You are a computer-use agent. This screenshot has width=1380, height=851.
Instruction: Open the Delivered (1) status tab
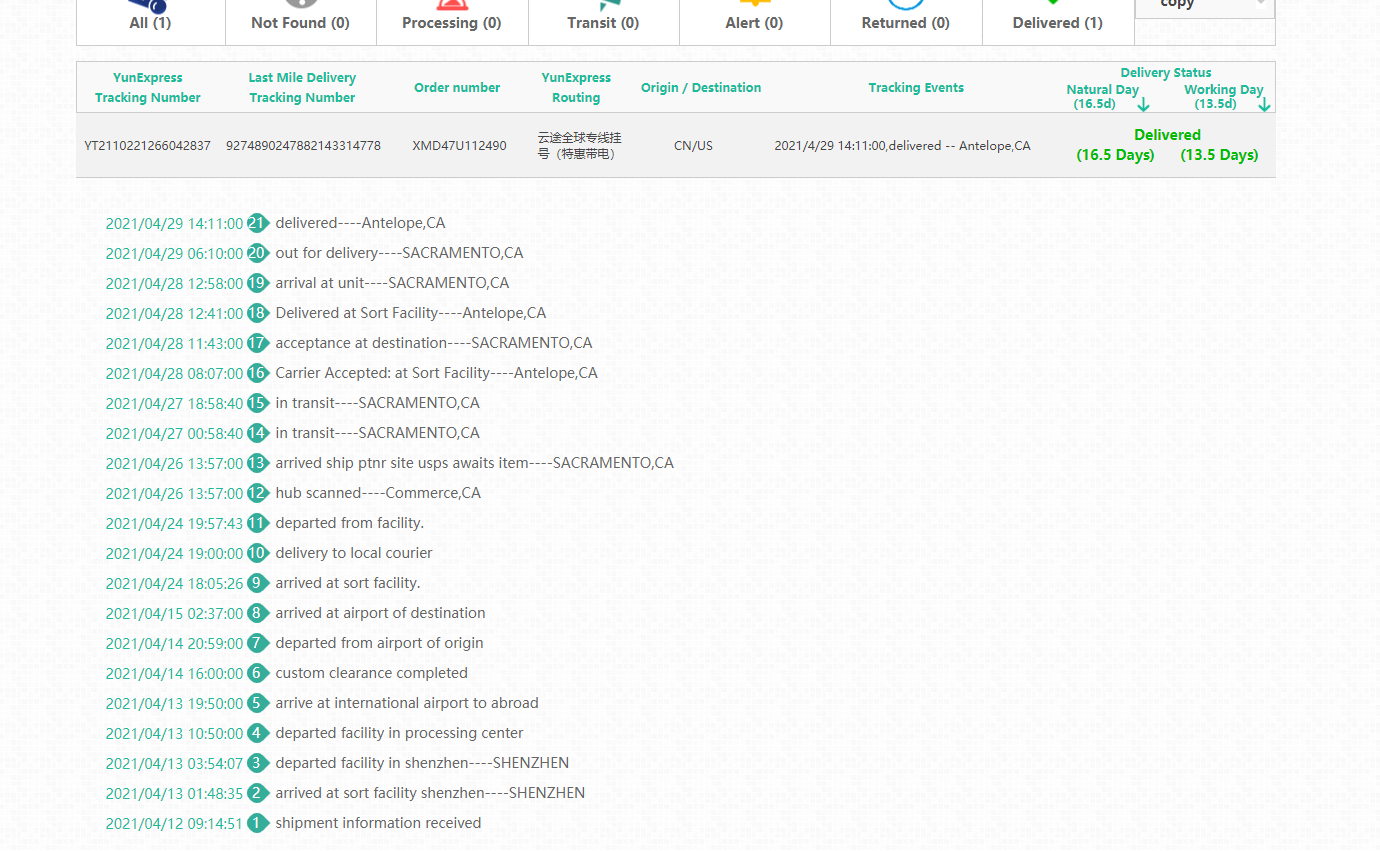tap(1057, 22)
